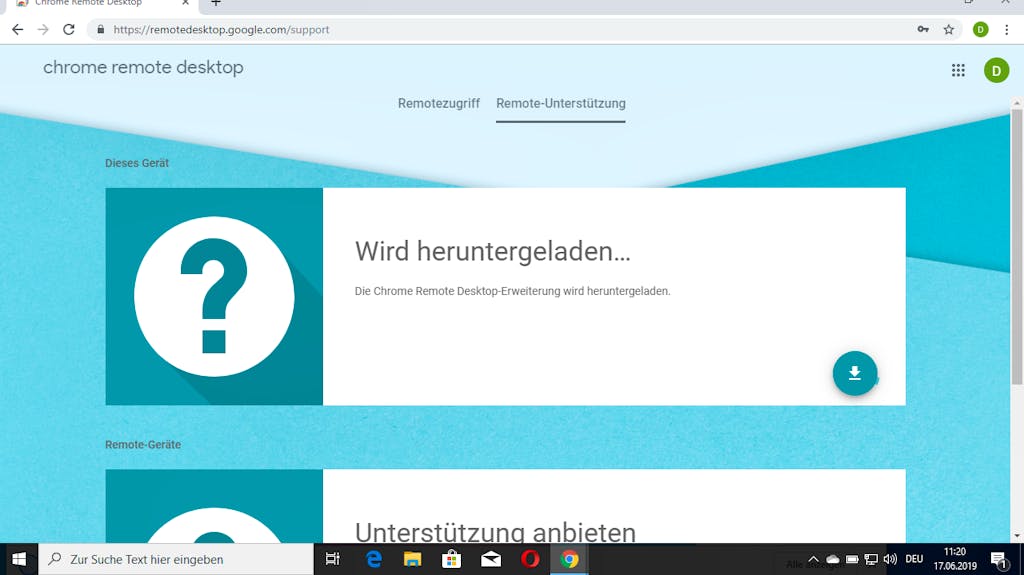Click the address bar URL

[221, 29]
